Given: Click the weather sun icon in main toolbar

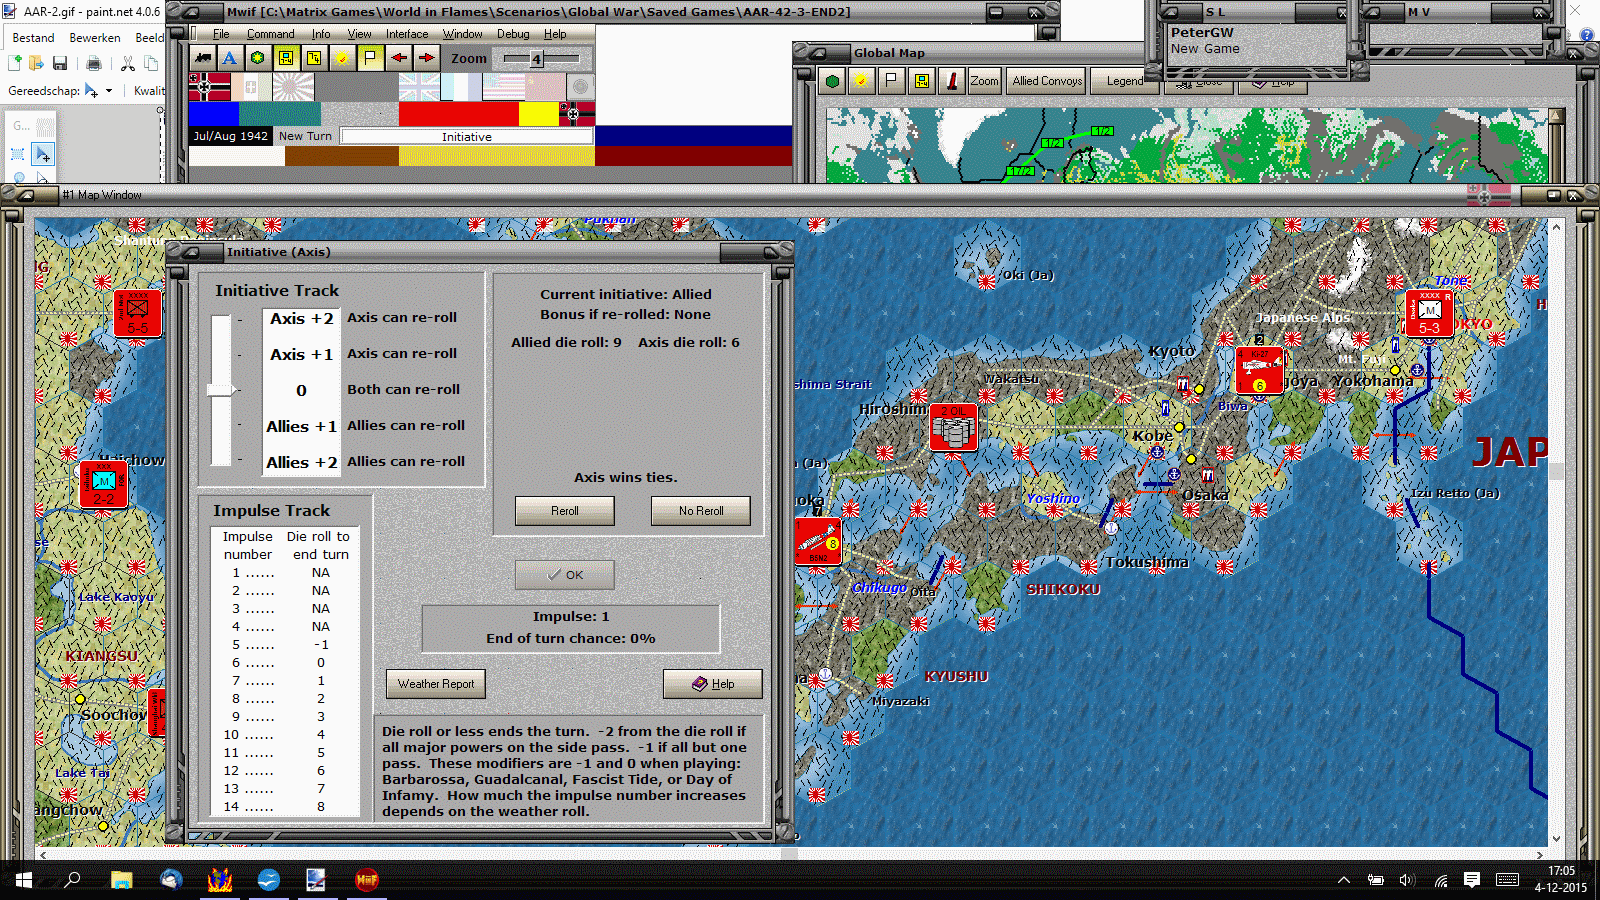Looking at the screenshot, I should [x=342, y=58].
